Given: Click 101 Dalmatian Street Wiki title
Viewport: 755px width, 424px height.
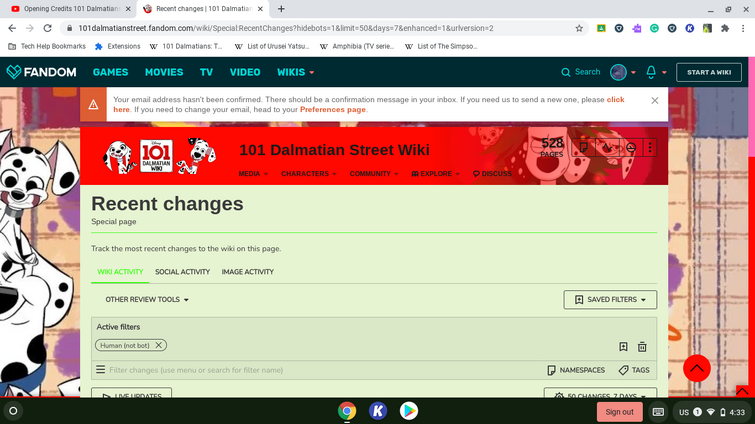Looking at the screenshot, I should pyautogui.click(x=334, y=150).
